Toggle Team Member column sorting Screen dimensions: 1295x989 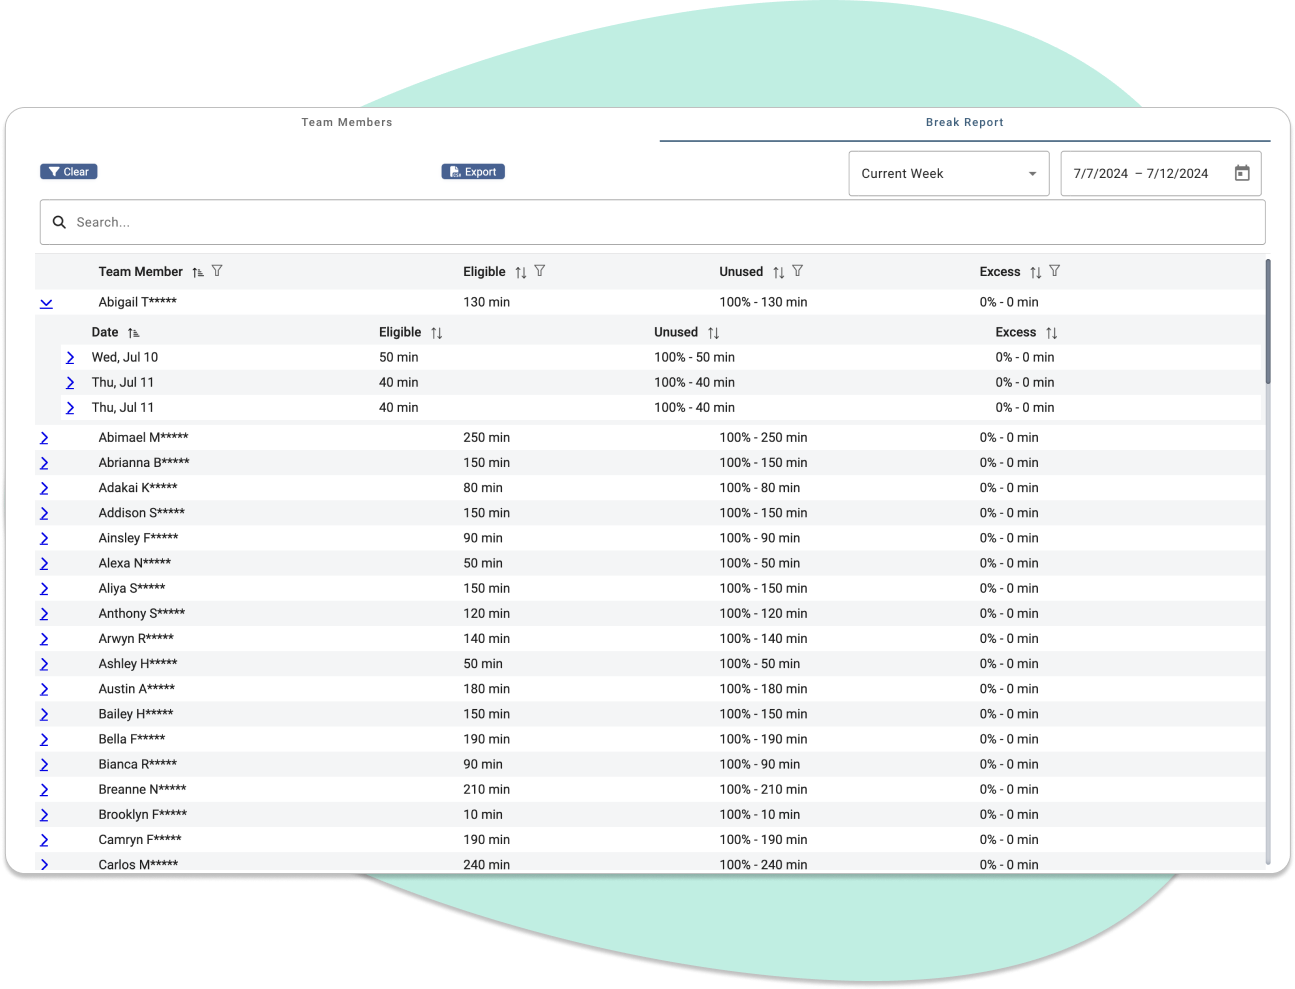point(197,271)
